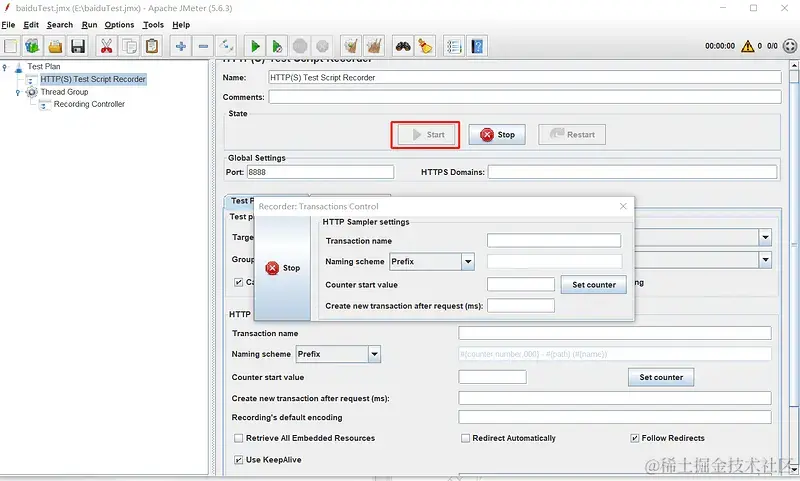
Task: Open the Help question mark icon
Action: [x=477, y=46]
